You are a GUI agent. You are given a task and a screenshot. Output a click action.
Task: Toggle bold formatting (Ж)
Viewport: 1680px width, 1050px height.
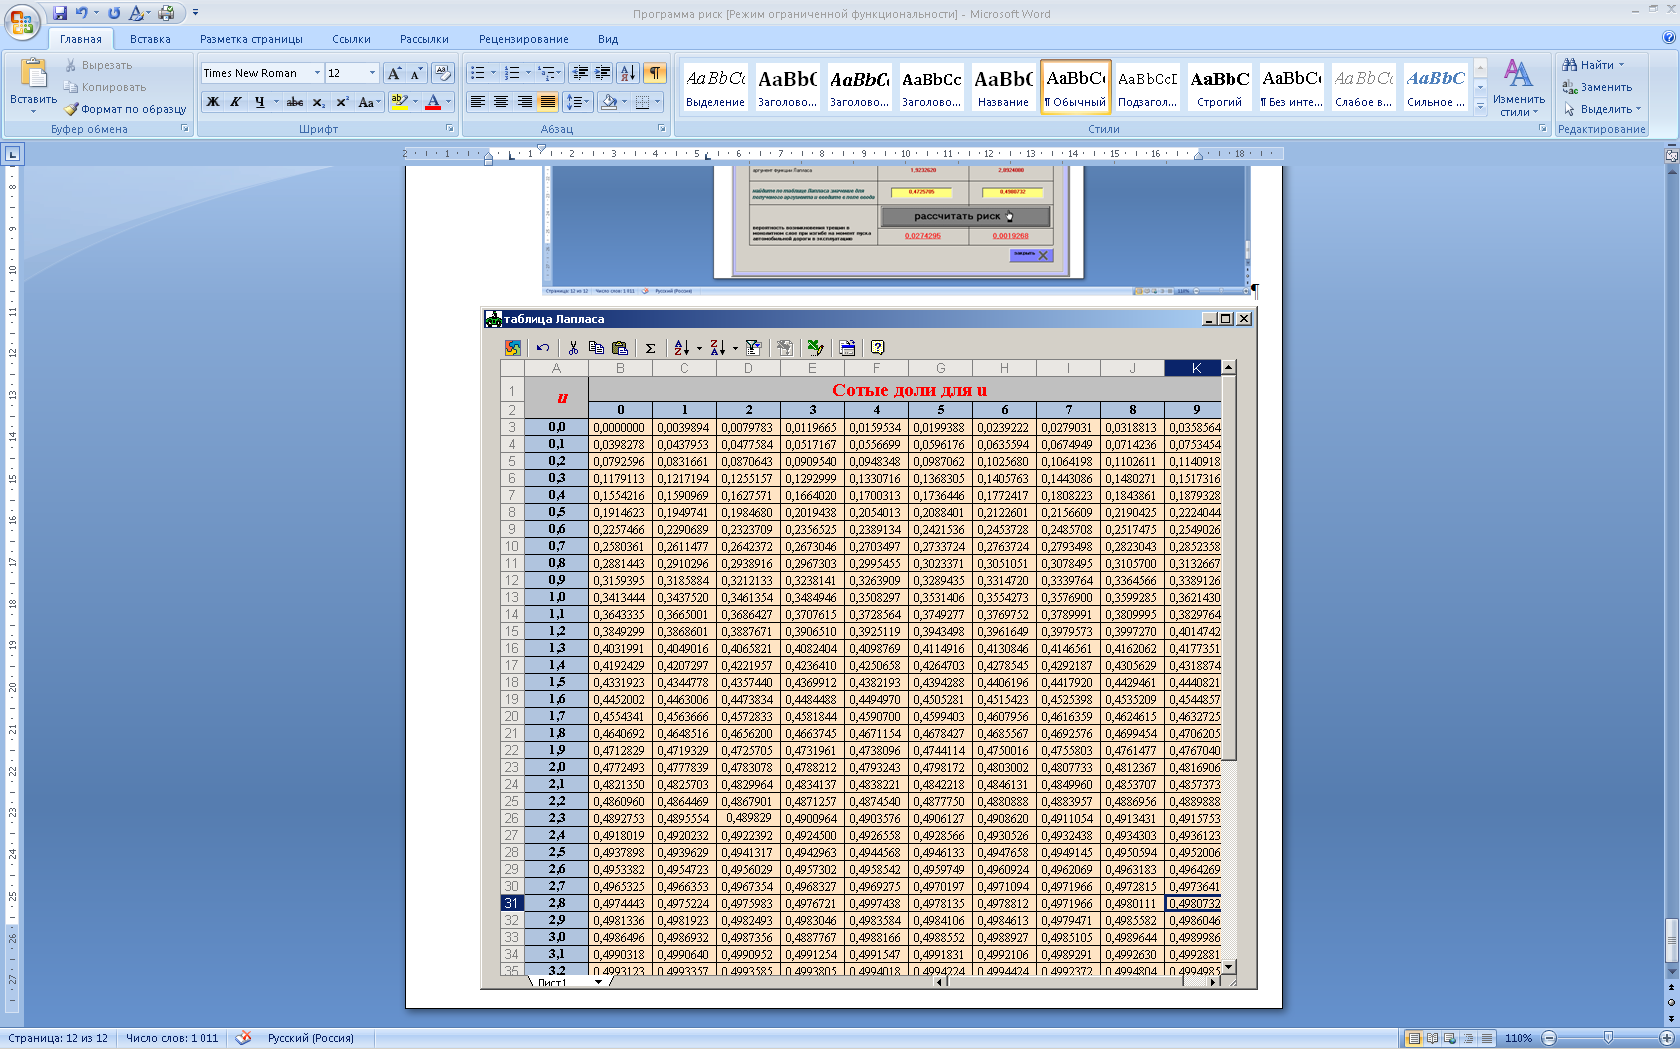(x=212, y=102)
